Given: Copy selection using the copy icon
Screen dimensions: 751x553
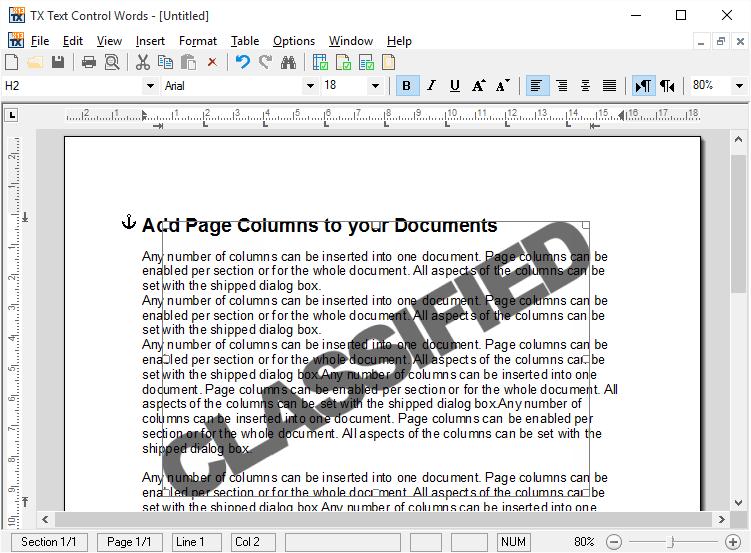Looking at the screenshot, I should coord(165,62).
